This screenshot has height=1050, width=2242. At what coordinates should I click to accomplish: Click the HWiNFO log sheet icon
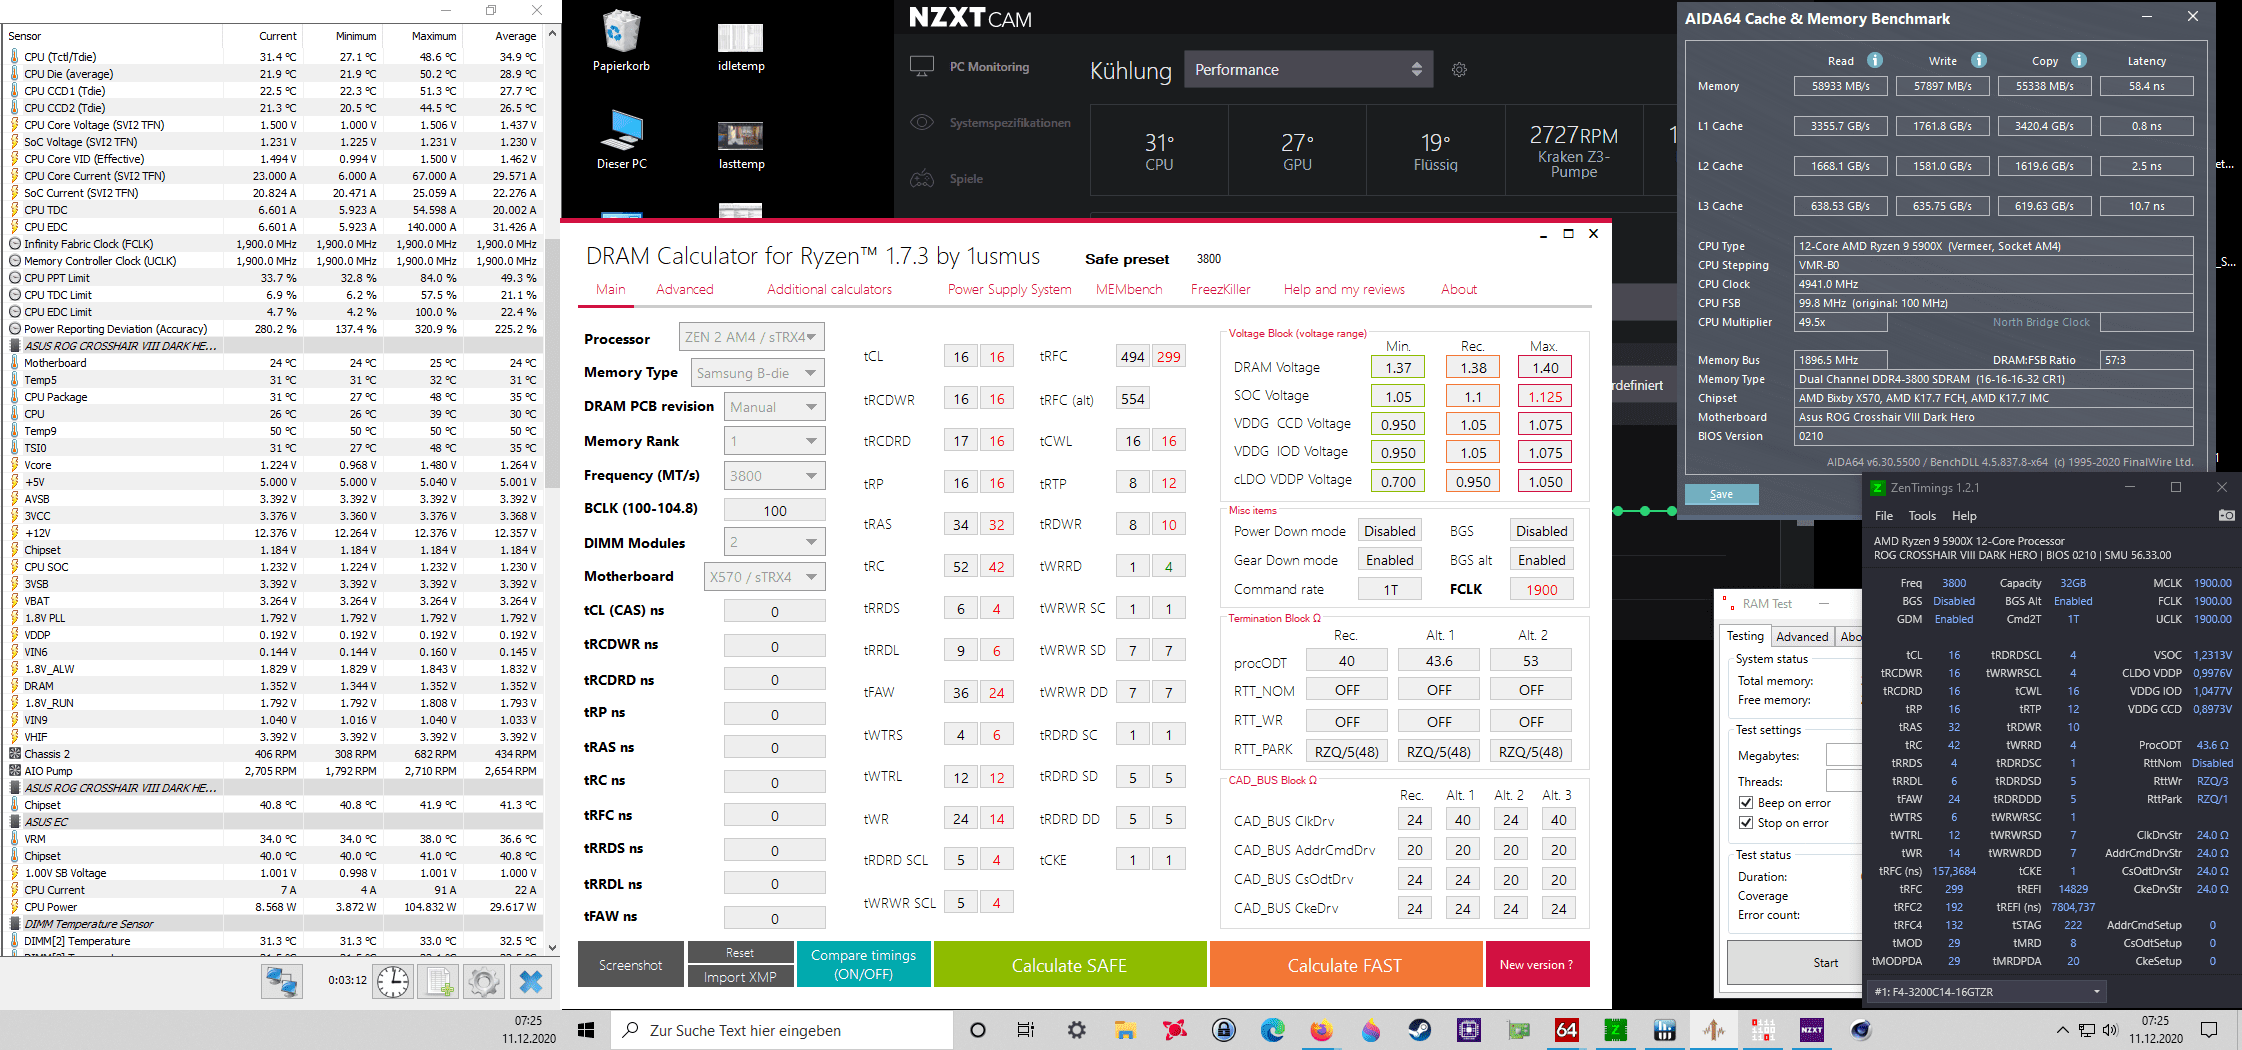tap(439, 981)
